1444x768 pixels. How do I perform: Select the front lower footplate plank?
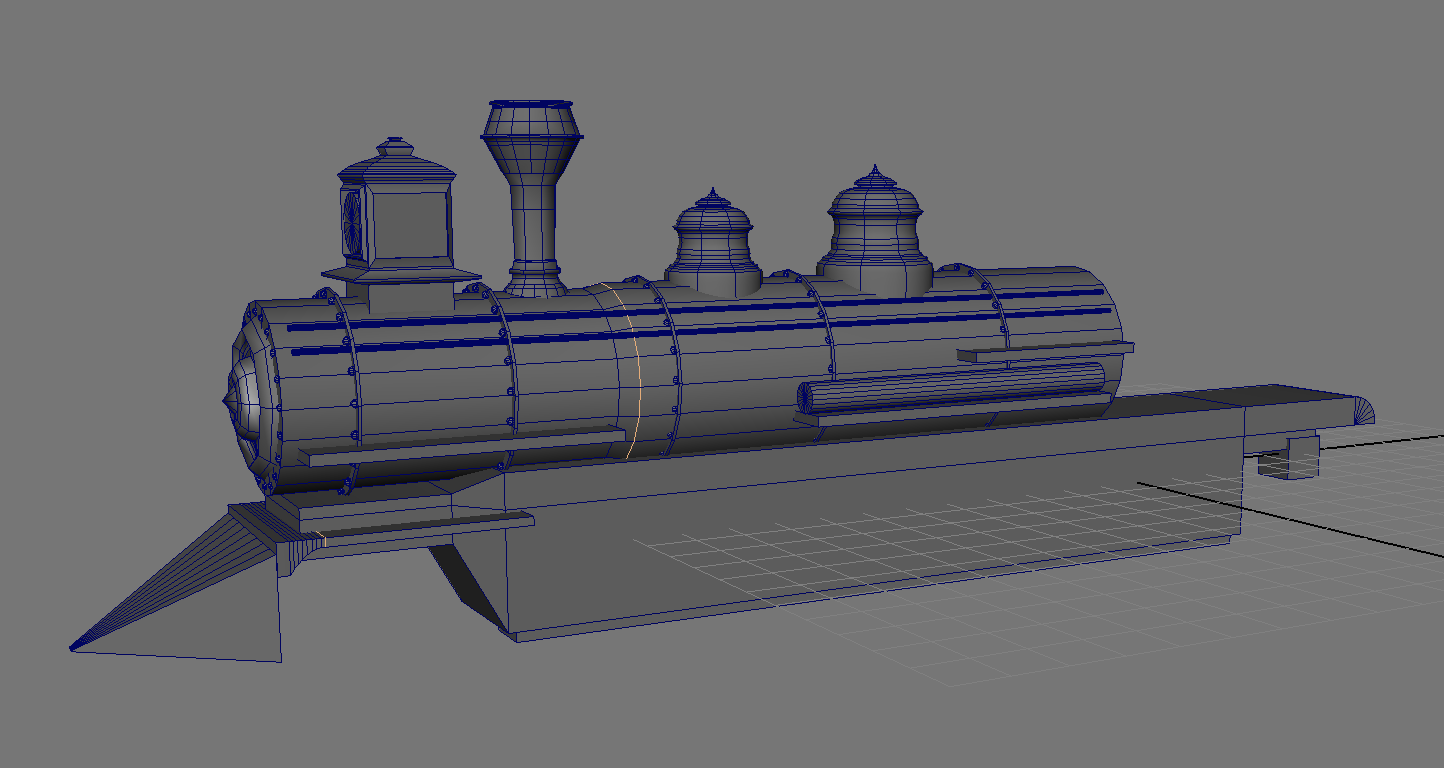415,522
